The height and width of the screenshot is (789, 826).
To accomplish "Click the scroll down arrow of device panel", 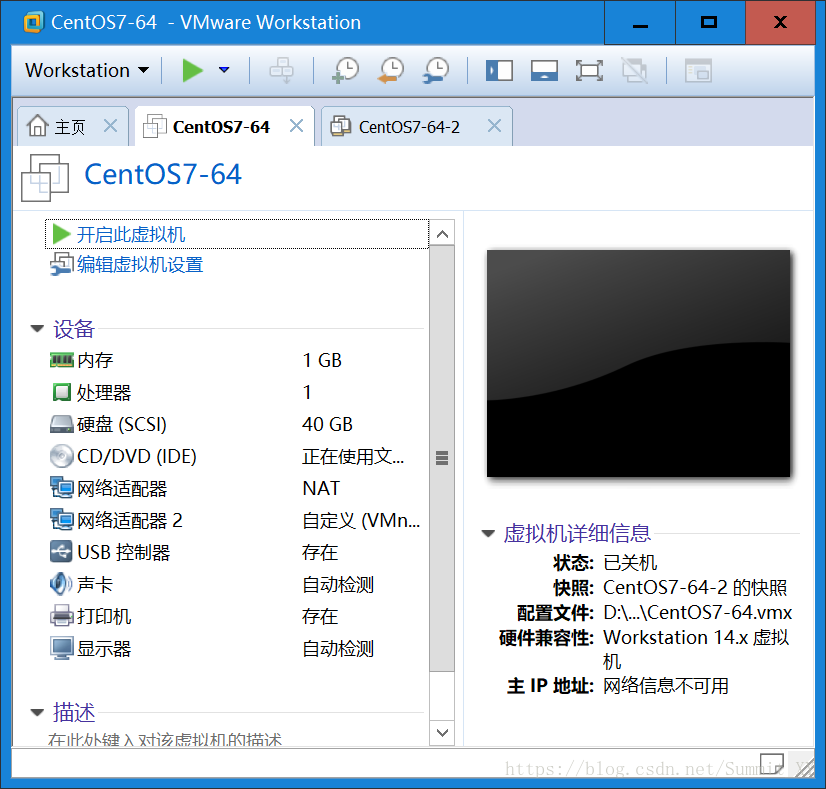I will [442, 733].
